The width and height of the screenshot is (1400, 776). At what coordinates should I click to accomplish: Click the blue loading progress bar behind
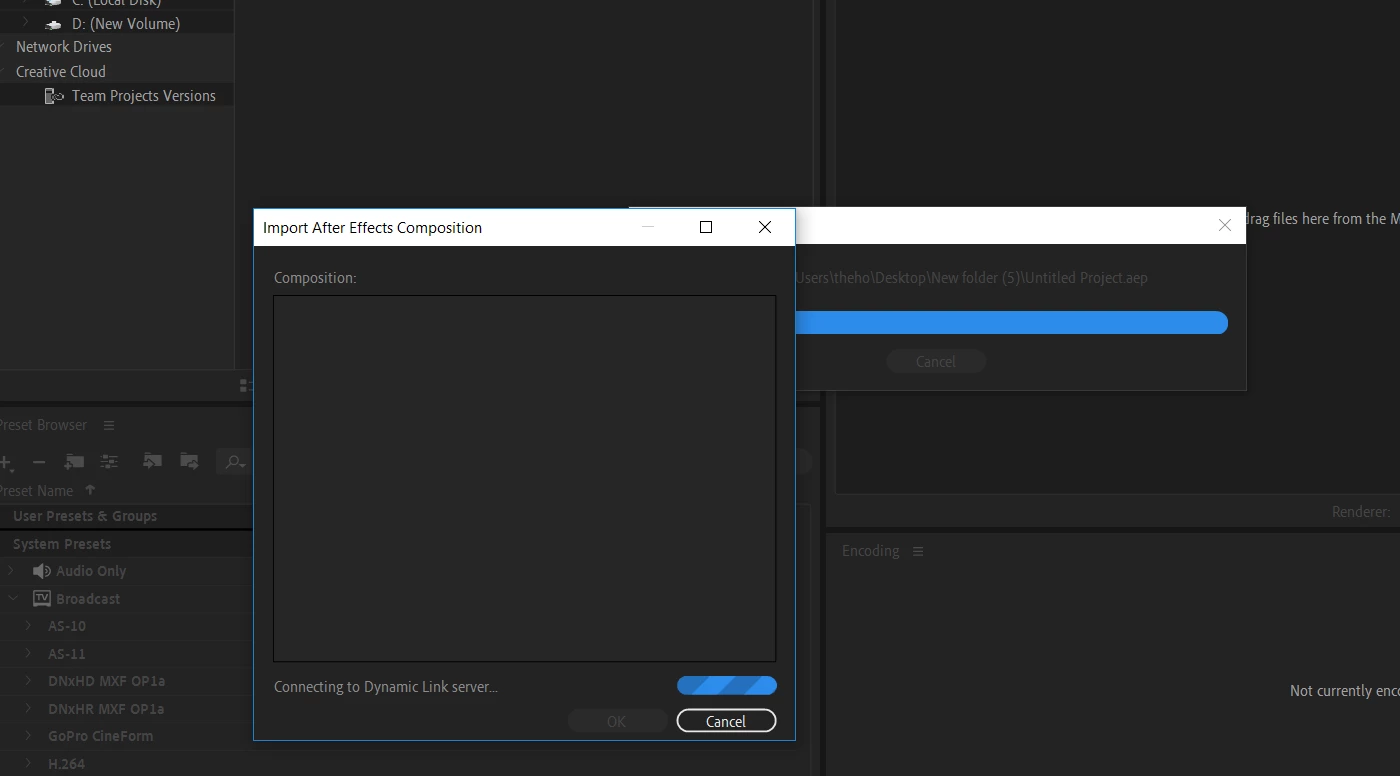point(1011,322)
